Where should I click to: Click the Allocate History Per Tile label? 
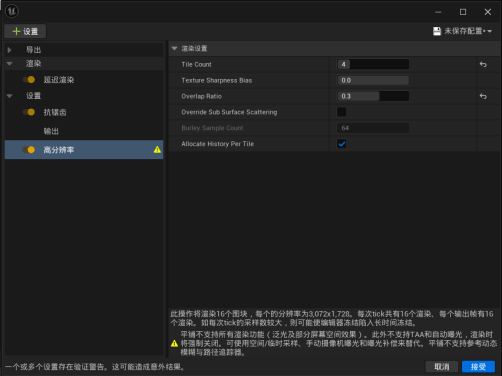point(218,144)
